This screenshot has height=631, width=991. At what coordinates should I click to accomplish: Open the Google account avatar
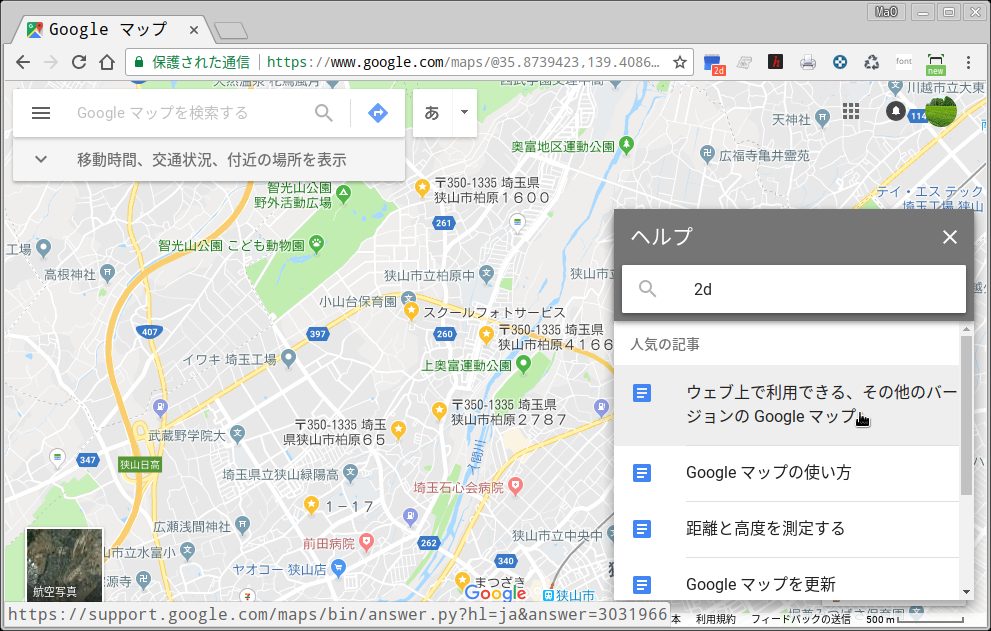941,111
